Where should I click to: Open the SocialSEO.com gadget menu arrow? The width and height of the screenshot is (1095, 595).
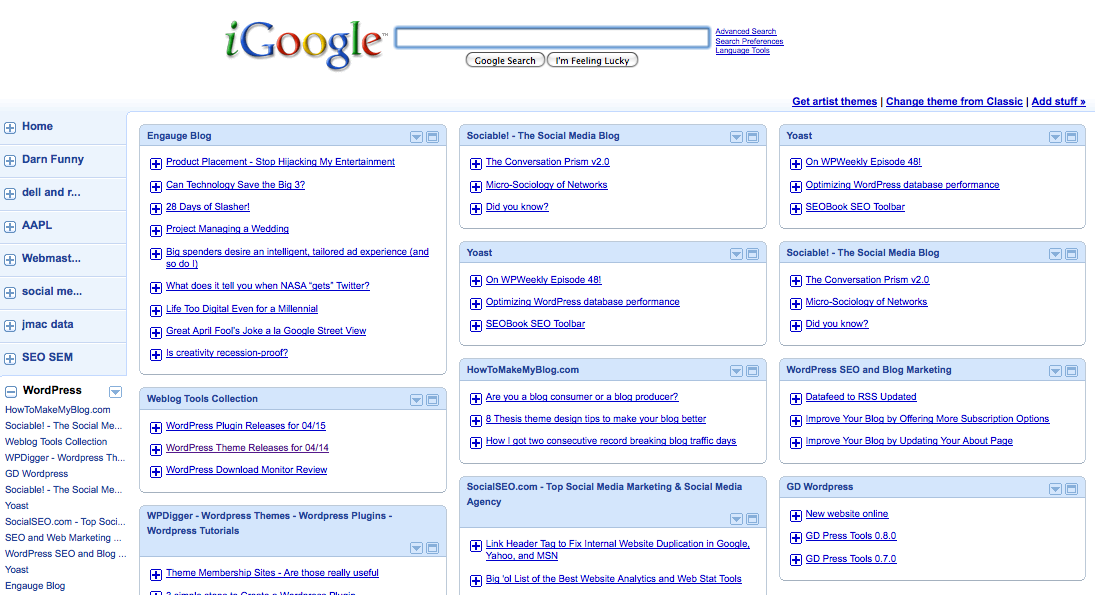coord(736,519)
